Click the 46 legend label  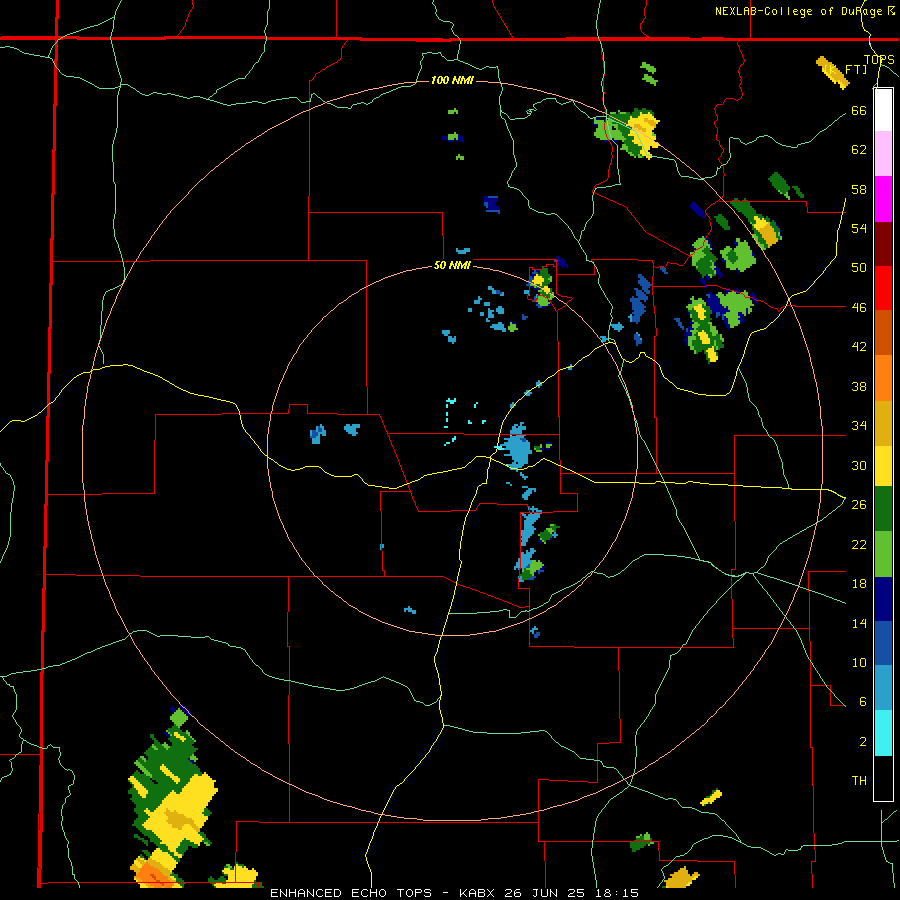tap(859, 307)
